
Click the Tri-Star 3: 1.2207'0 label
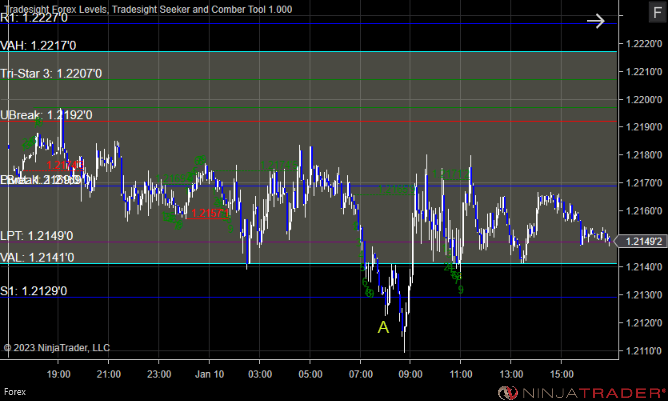[51, 73]
